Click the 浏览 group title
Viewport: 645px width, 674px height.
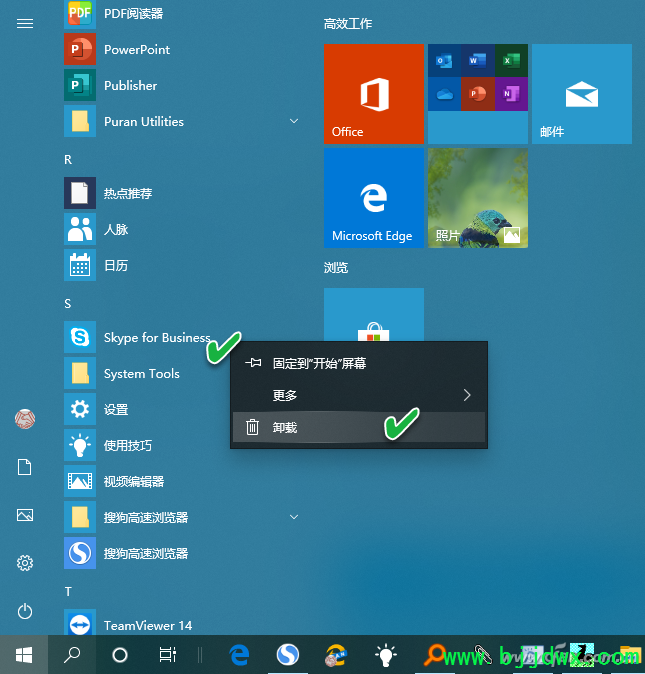tap(336, 268)
